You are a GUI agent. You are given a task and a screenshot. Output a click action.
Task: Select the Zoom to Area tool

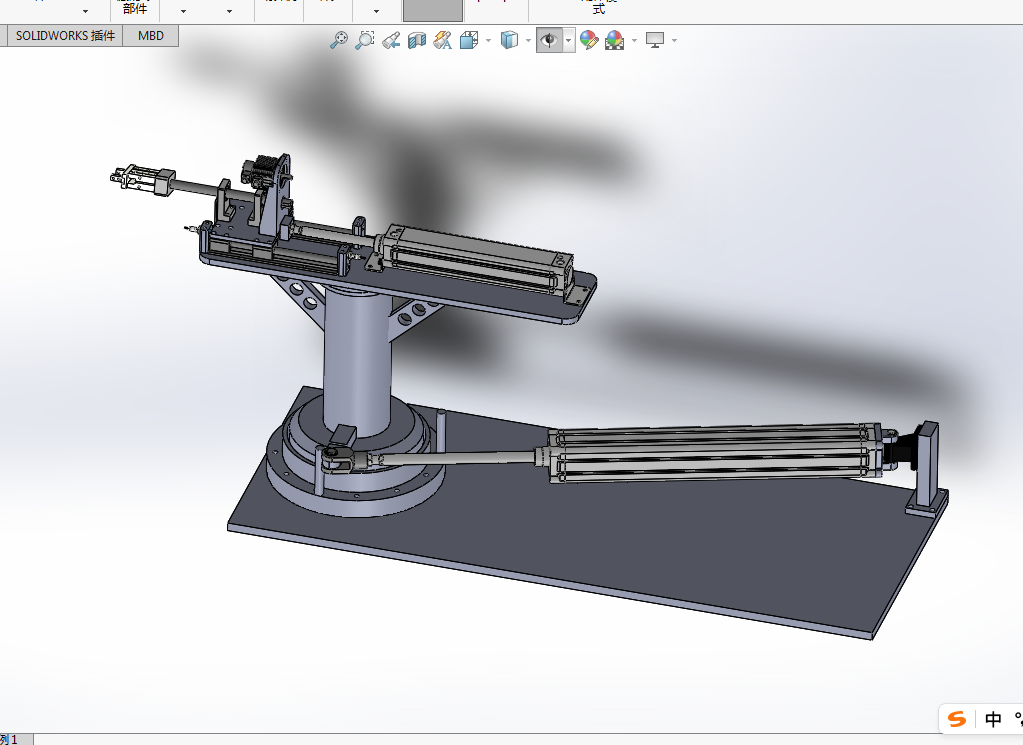(x=365, y=40)
